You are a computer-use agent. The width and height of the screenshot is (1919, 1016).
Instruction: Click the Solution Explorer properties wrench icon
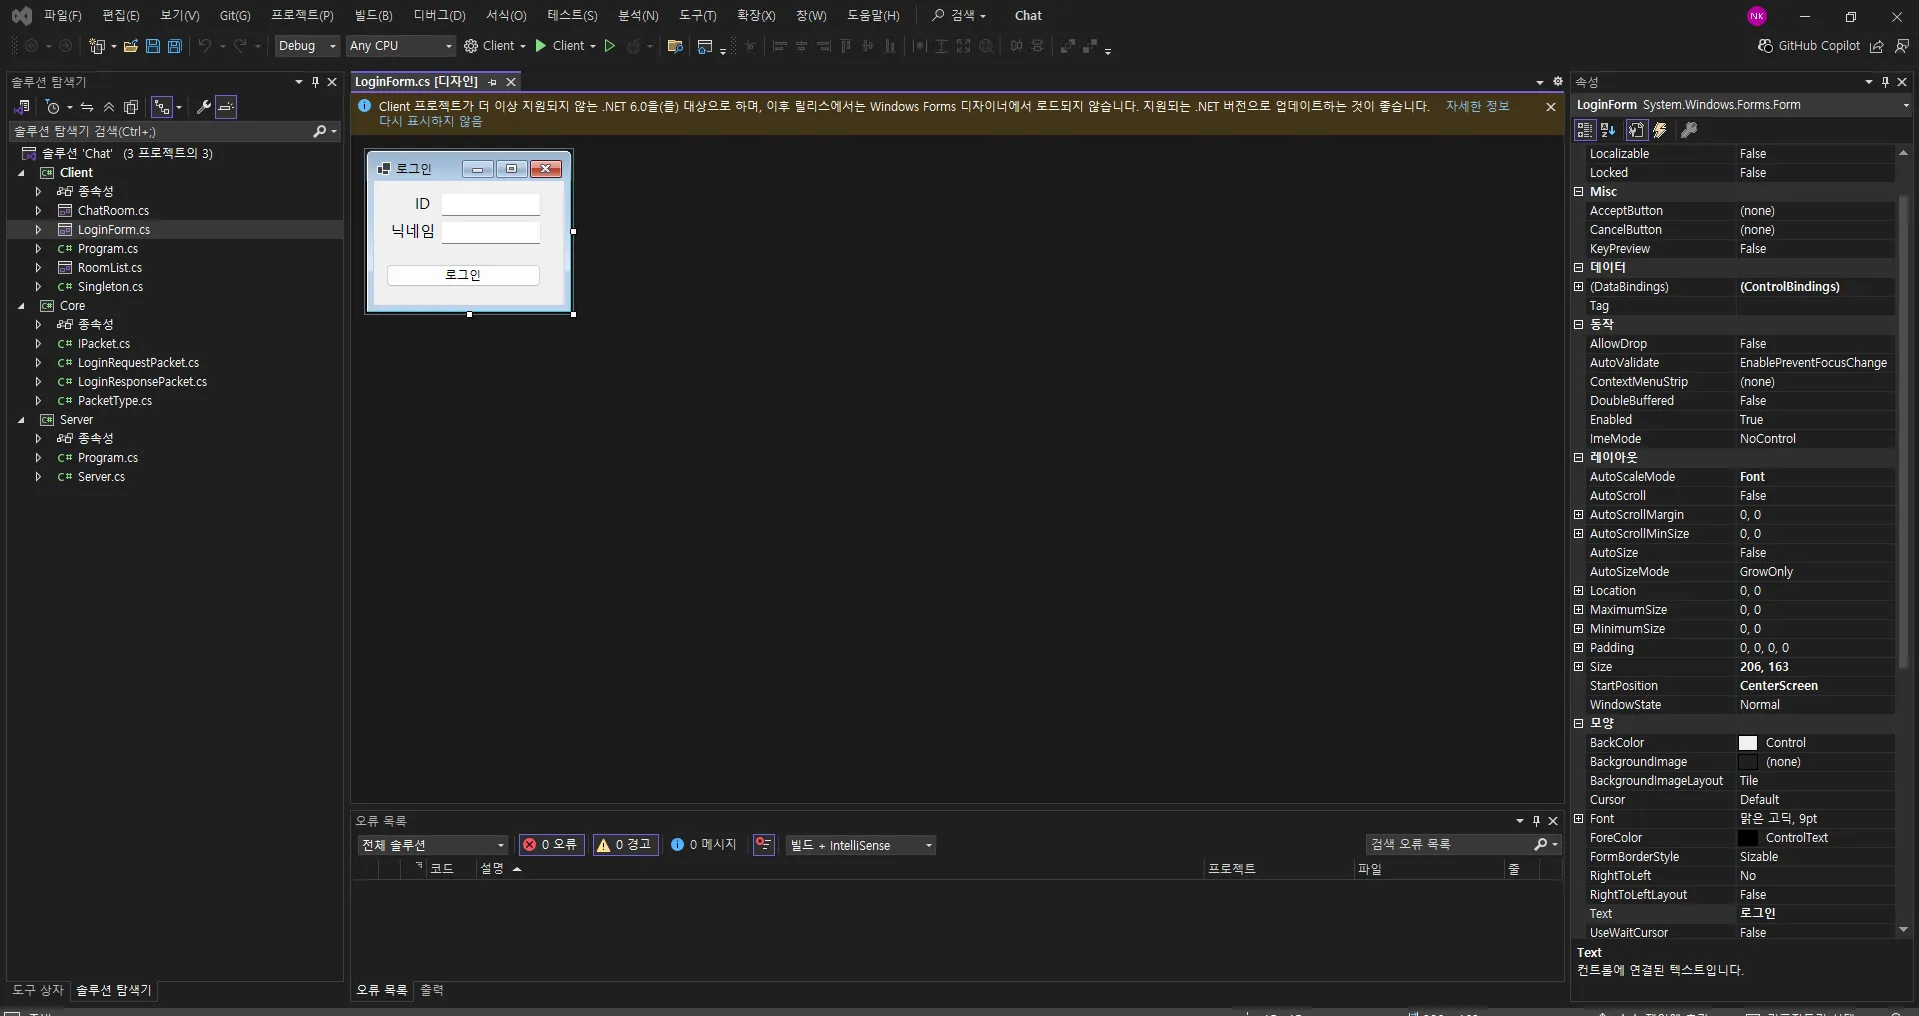(203, 107)
